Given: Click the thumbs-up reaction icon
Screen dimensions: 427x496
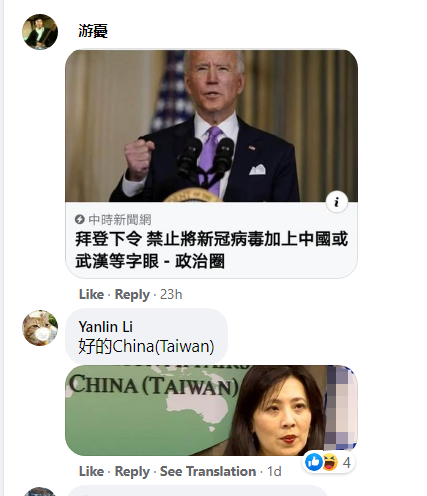Looking at the screenshot, I should 314,462.
